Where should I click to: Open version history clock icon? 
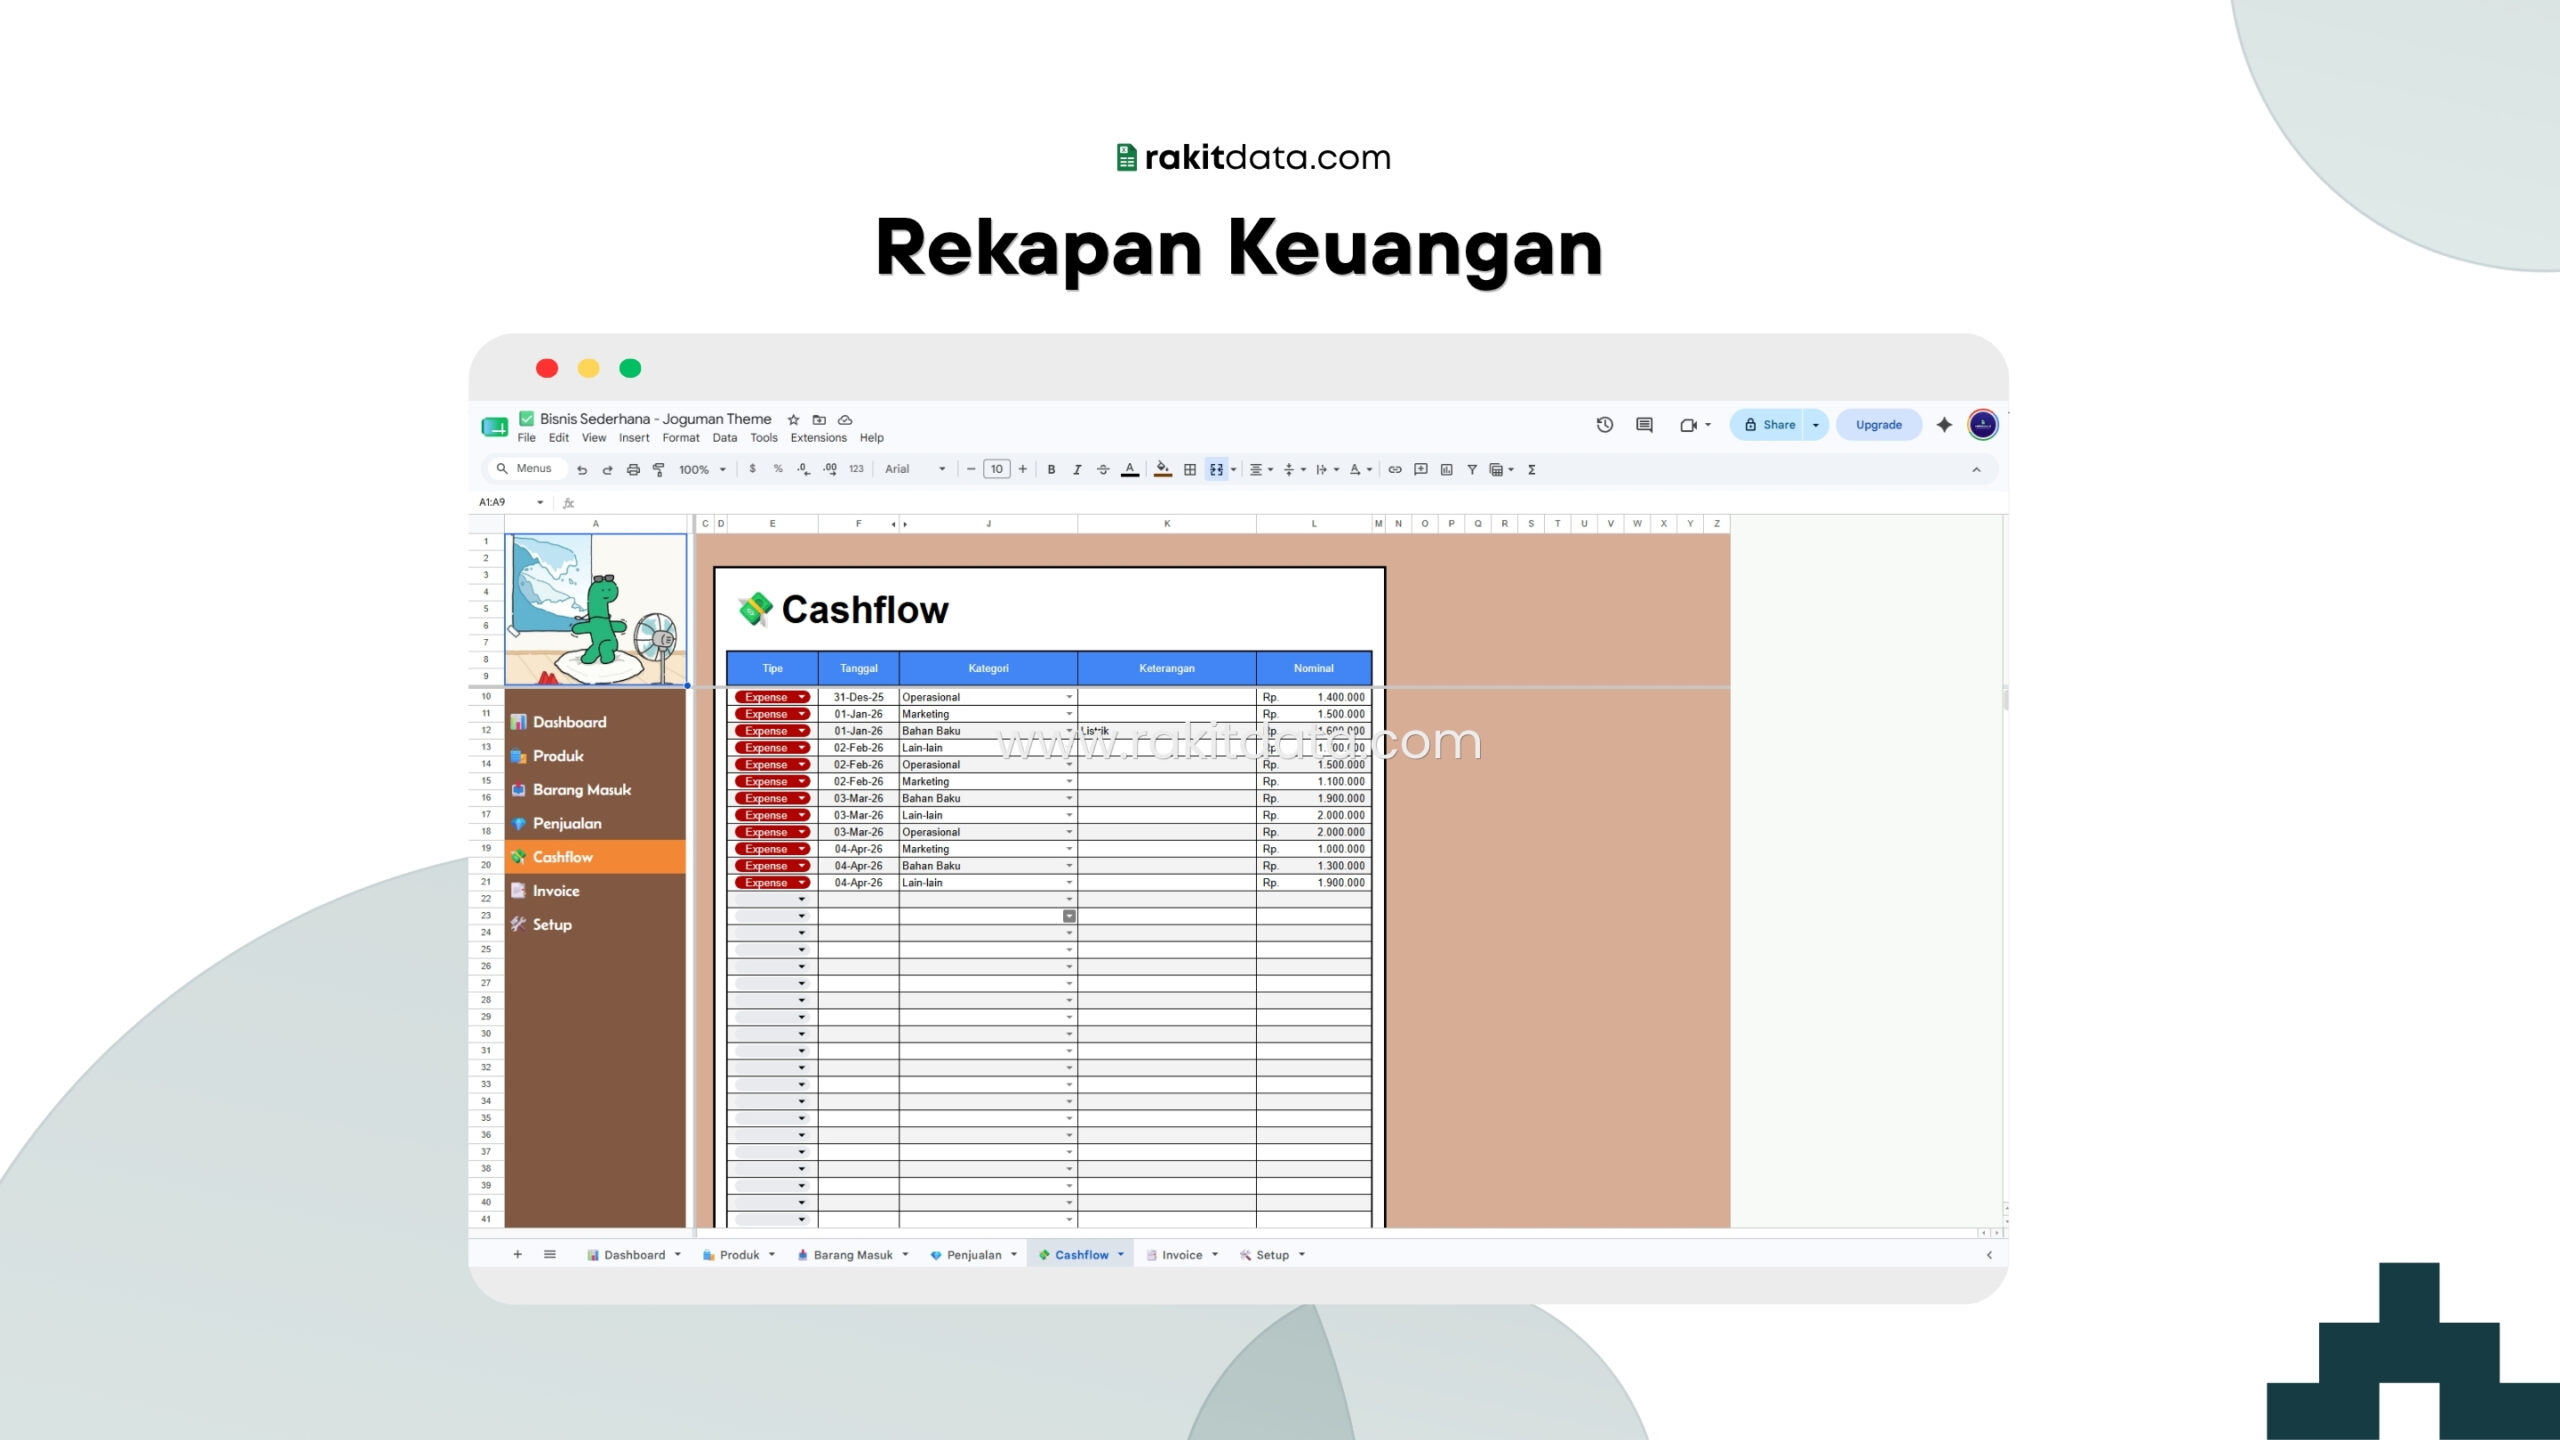[1605, 425]
